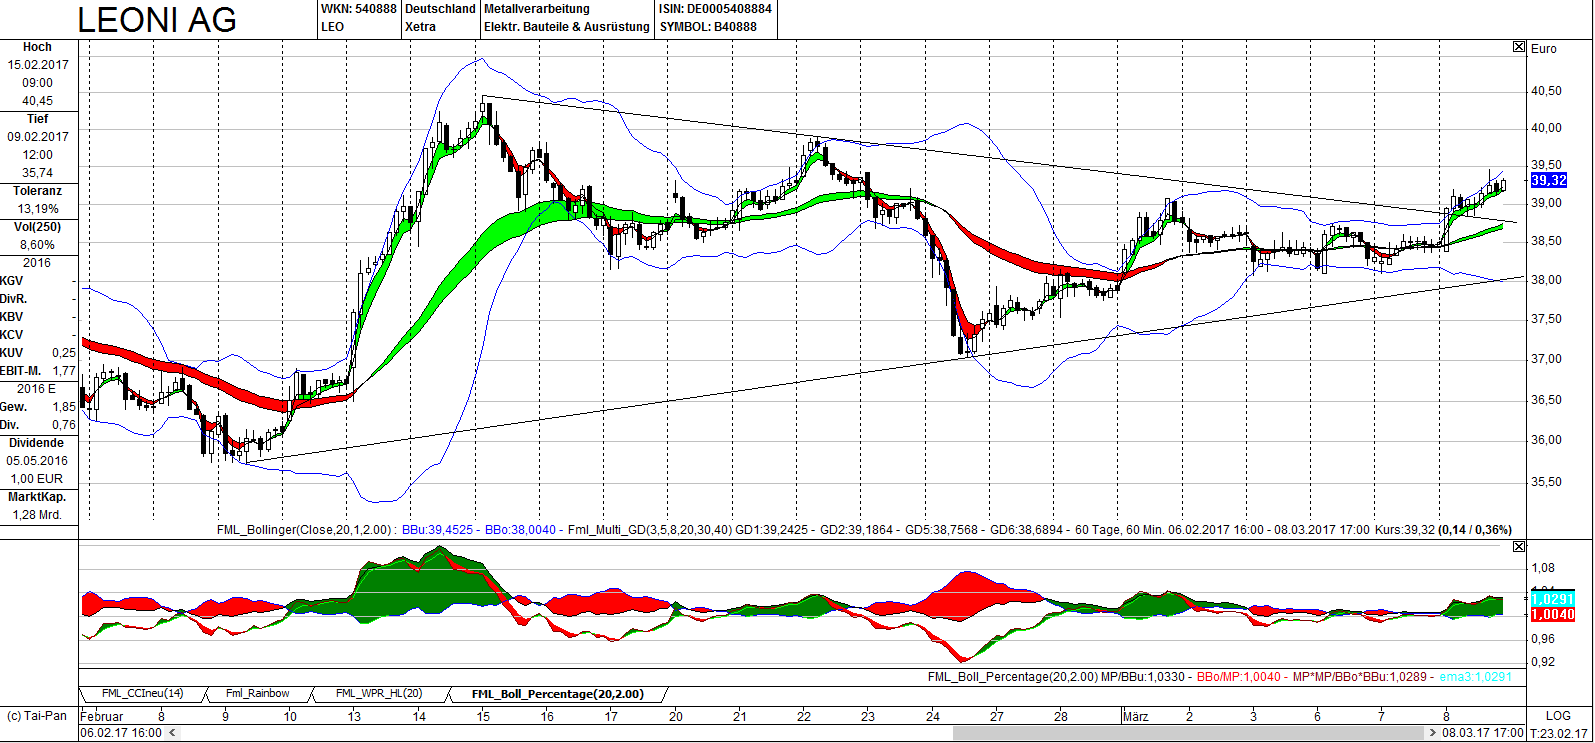Select the Metallverarbeitung sector label
The height and width of the screenshot is (743, 1595).
coord(537,9)
